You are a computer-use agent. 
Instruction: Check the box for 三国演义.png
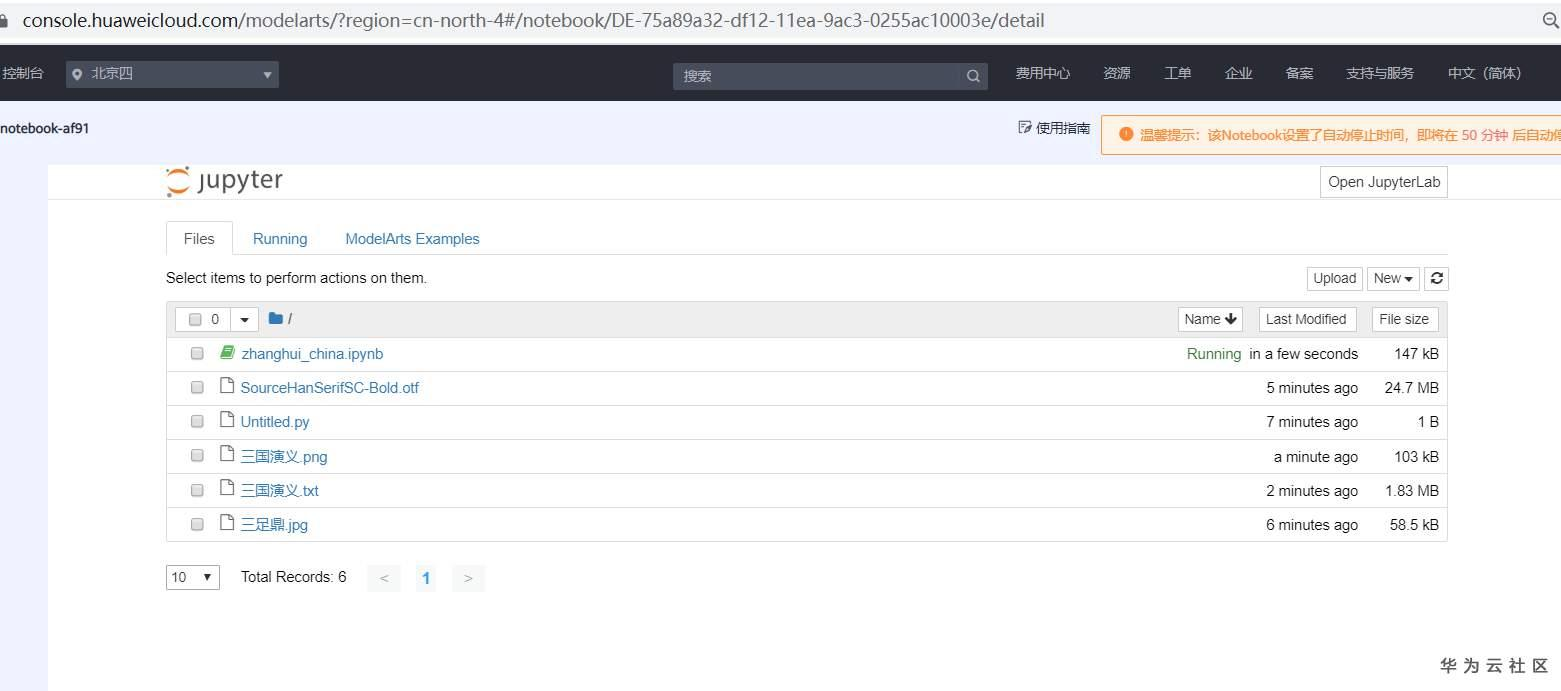point(197,455)
